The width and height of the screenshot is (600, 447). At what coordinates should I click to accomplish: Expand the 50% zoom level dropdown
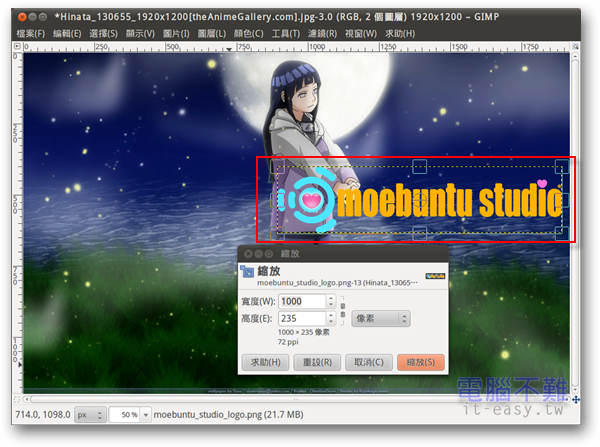click(x=145, y=414)
